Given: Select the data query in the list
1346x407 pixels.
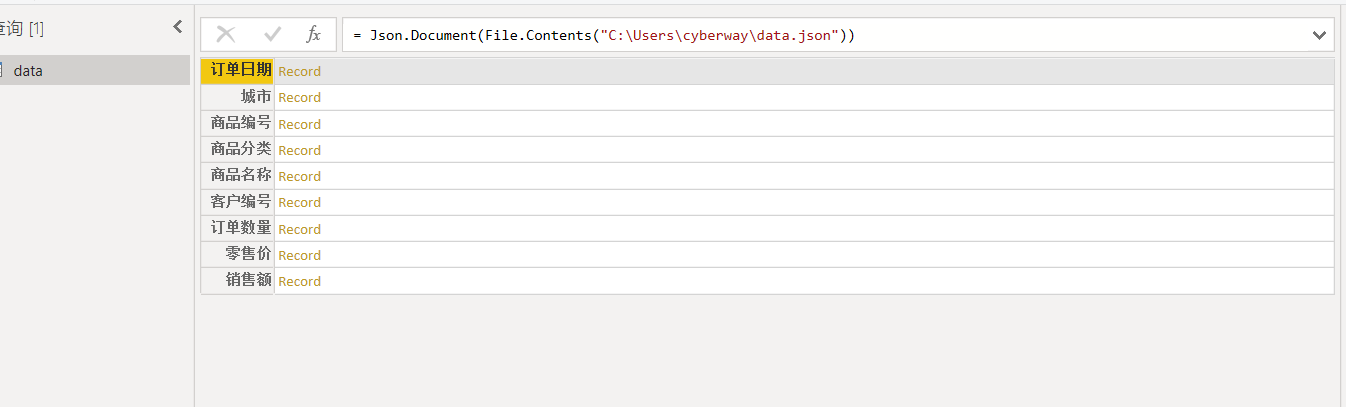Looking at the screenshot, I should [28, 71].
